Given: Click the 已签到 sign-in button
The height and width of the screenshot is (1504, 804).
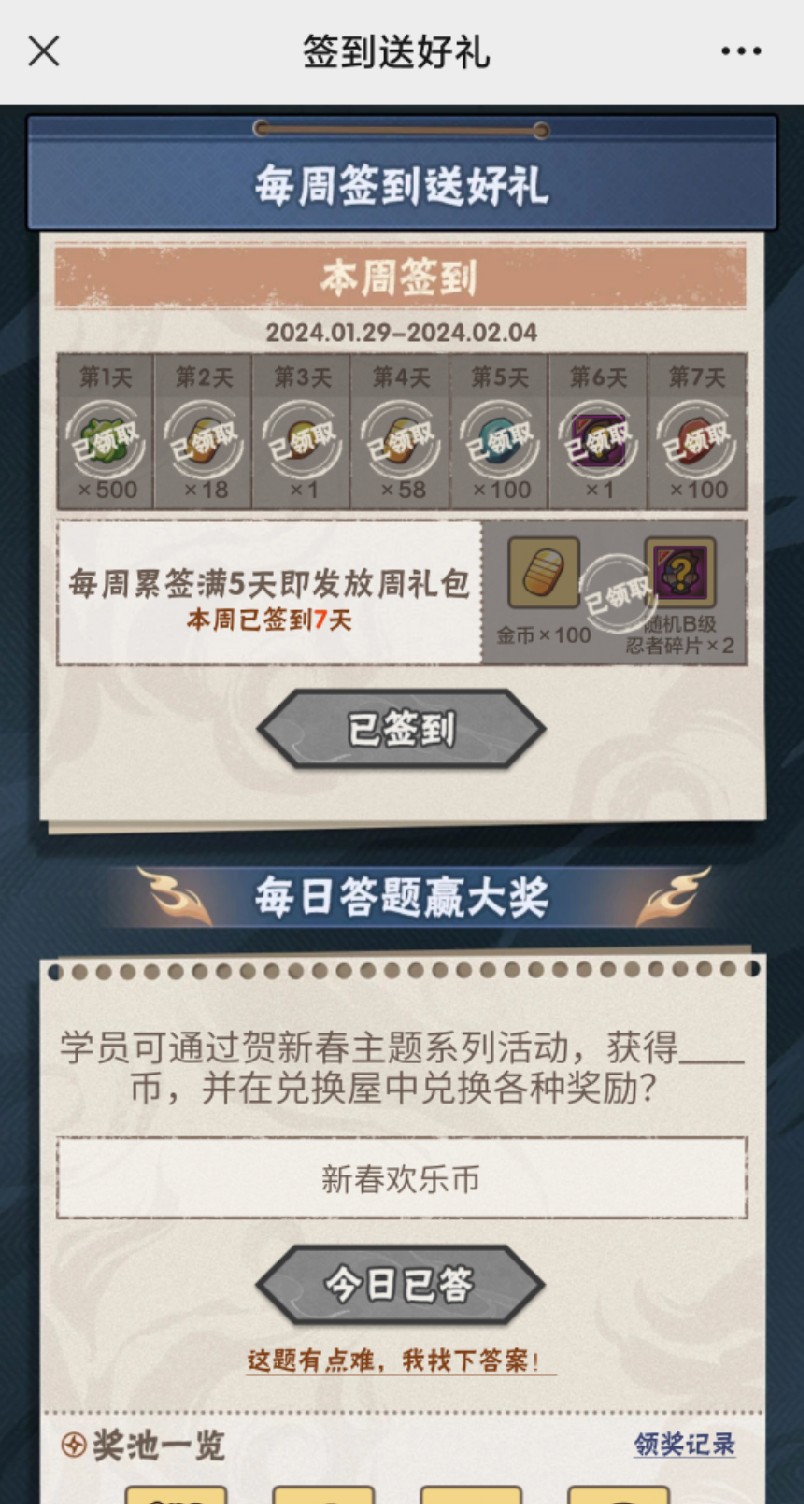Looking at the screenshot, I should click(401, 730).
